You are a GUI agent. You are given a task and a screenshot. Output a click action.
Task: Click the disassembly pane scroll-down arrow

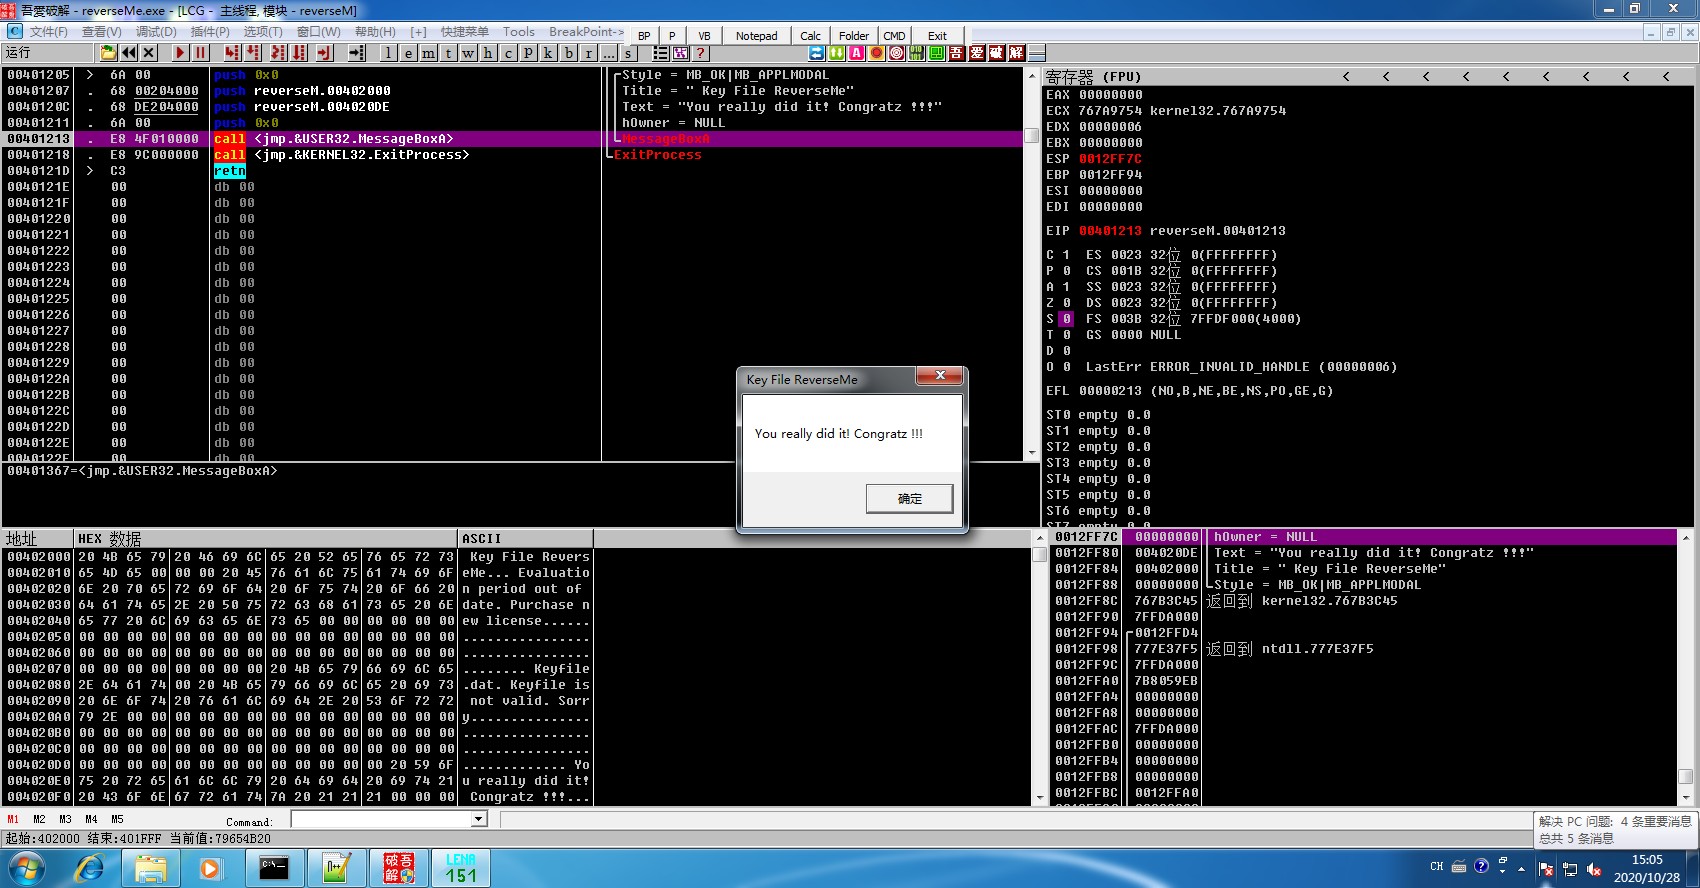pyautogui.click(x=1032, y=453)
